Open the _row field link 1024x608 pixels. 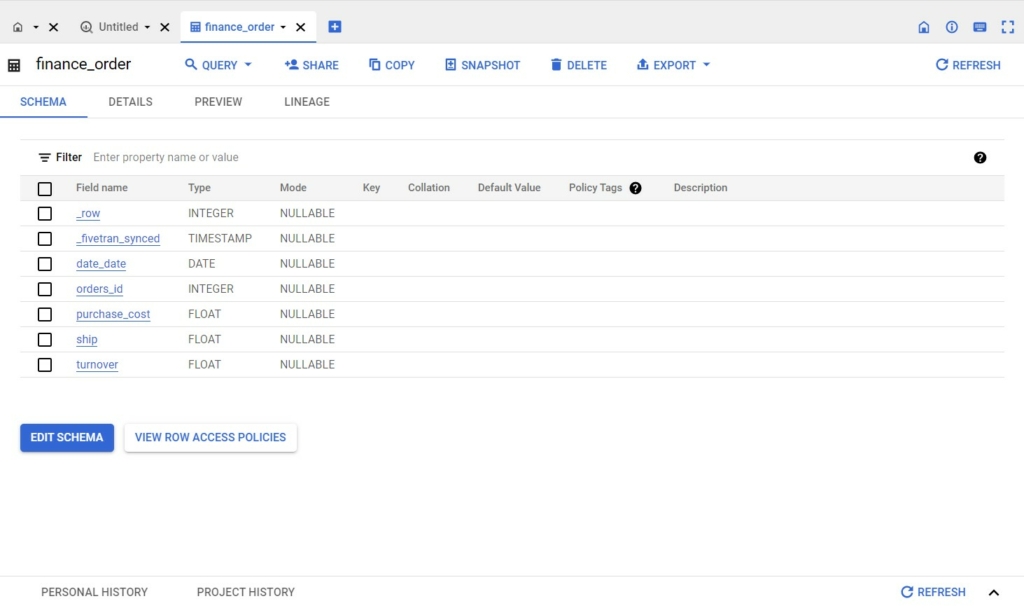pyautogui.click(x=88, y=214)
